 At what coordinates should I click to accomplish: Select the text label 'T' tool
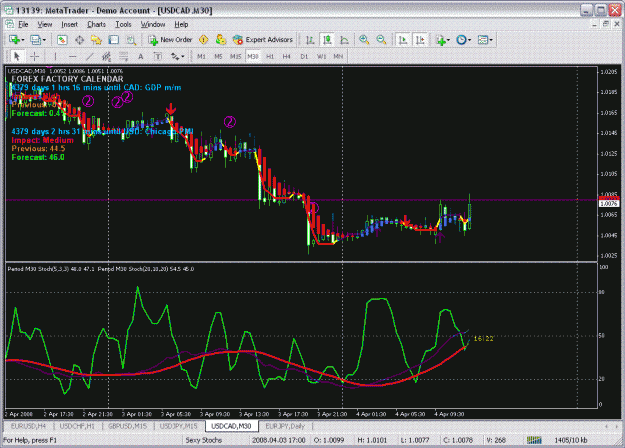158,57
